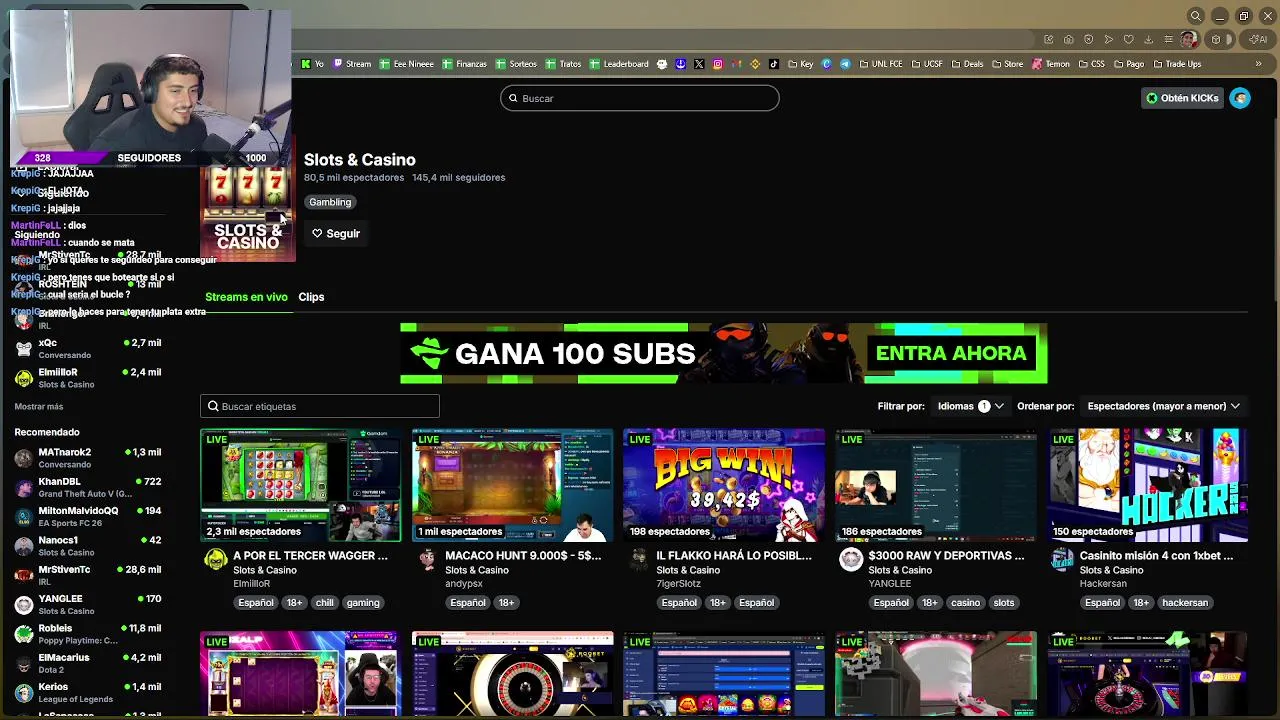1280x720 pixels.
Task: Open the Pago bookmark folder
Action: pos(1128,64)
